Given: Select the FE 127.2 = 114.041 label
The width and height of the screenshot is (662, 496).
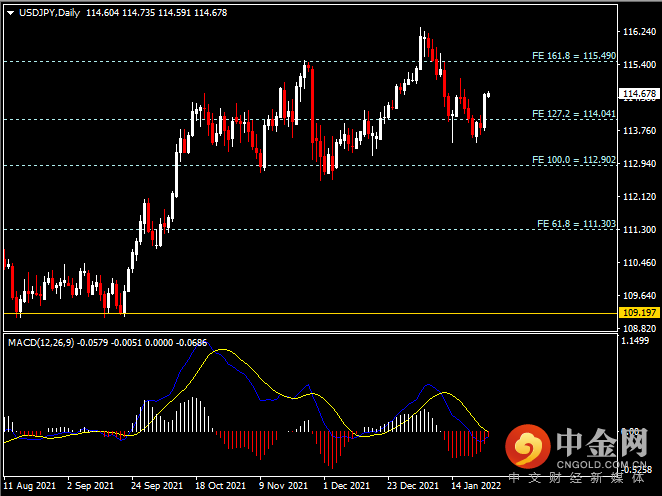Looking at the screenshot, I should 574,114.
